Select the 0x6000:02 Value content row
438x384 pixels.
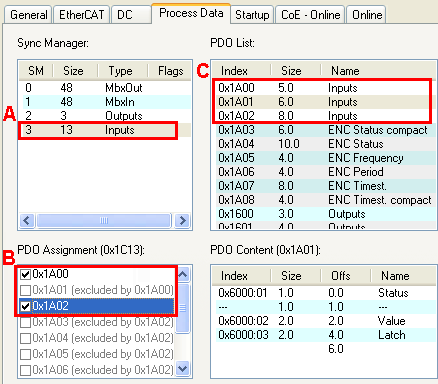[326, 321]
